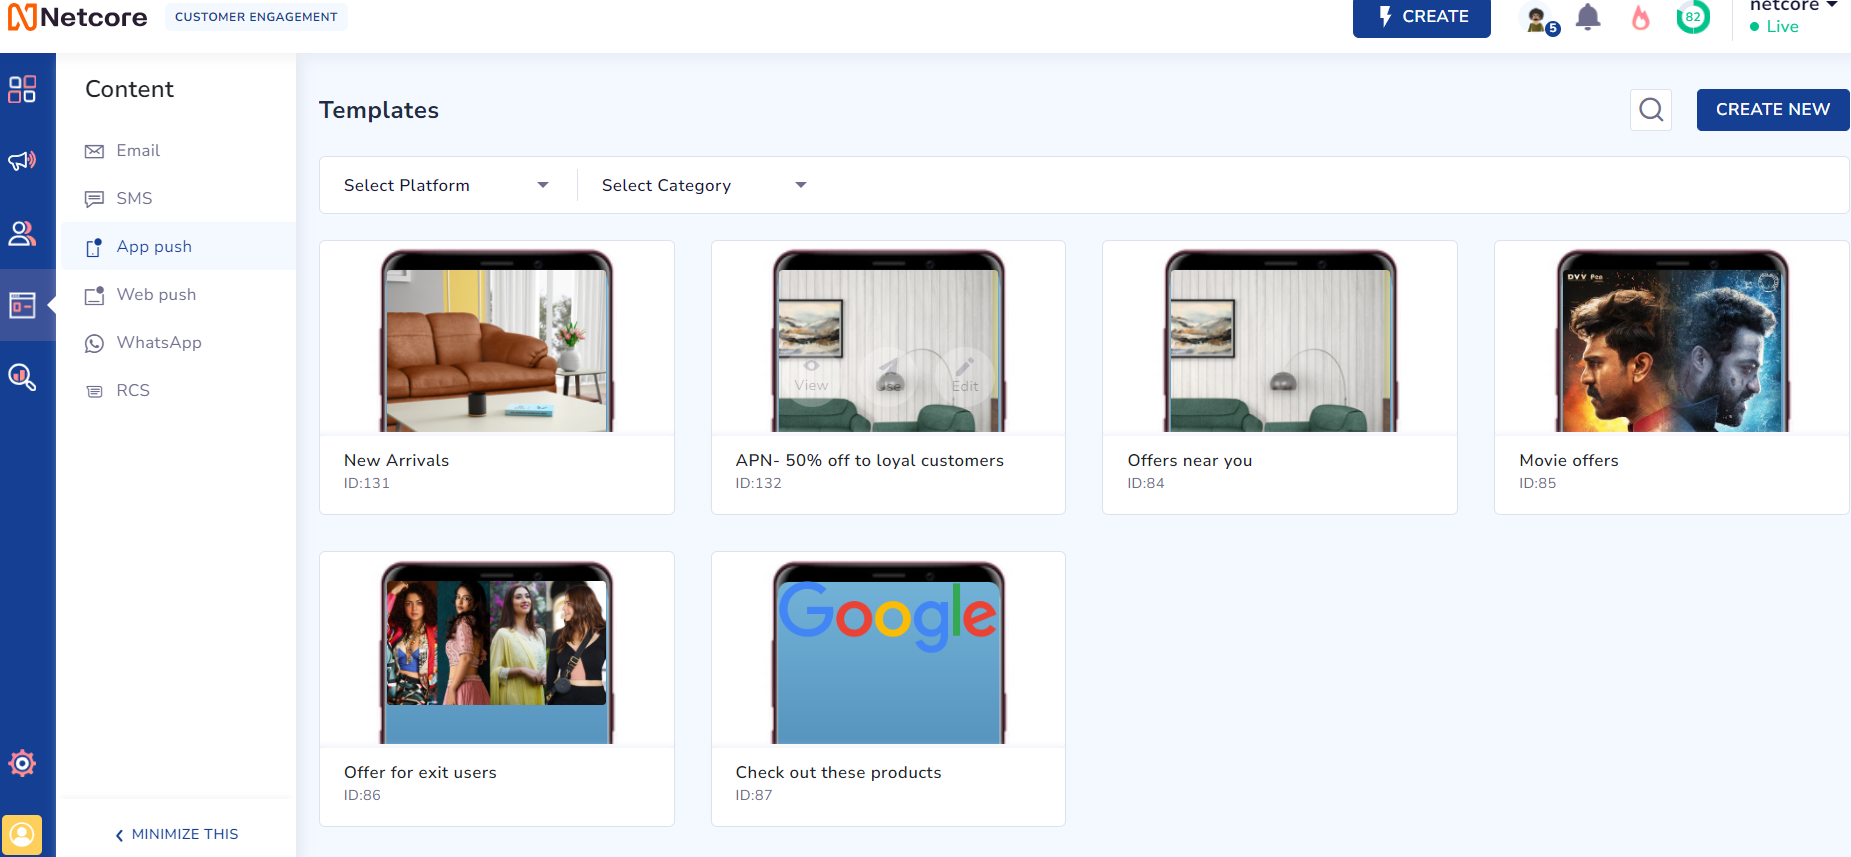Viewport: 1851px width, 857px height.
Task: Click the CREATE NEW button
Action: pos(1772,109)
